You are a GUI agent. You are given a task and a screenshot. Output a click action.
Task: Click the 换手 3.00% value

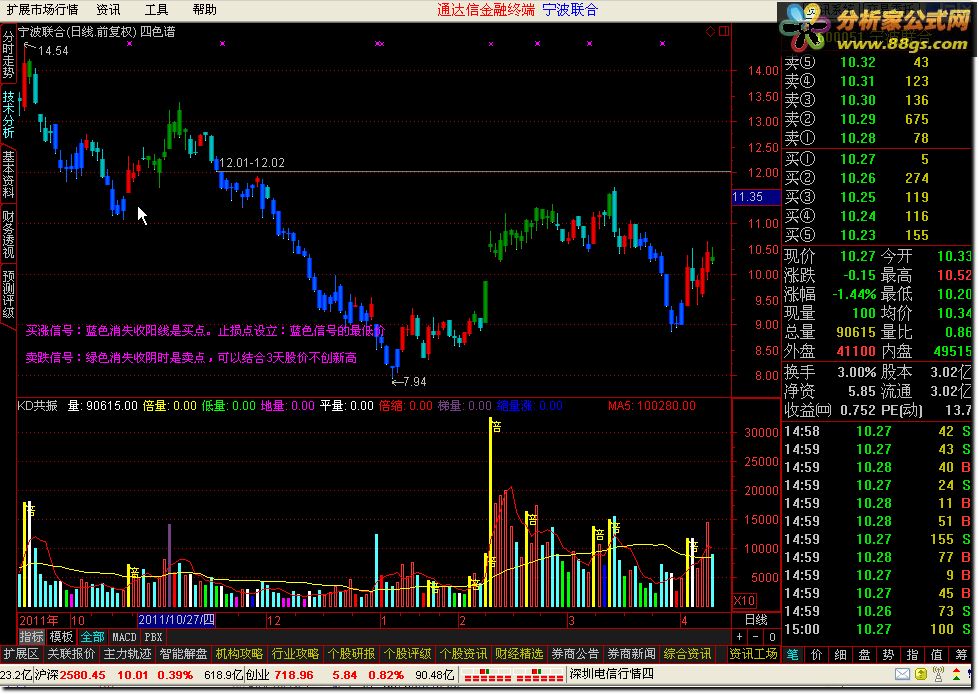(856, 373)
